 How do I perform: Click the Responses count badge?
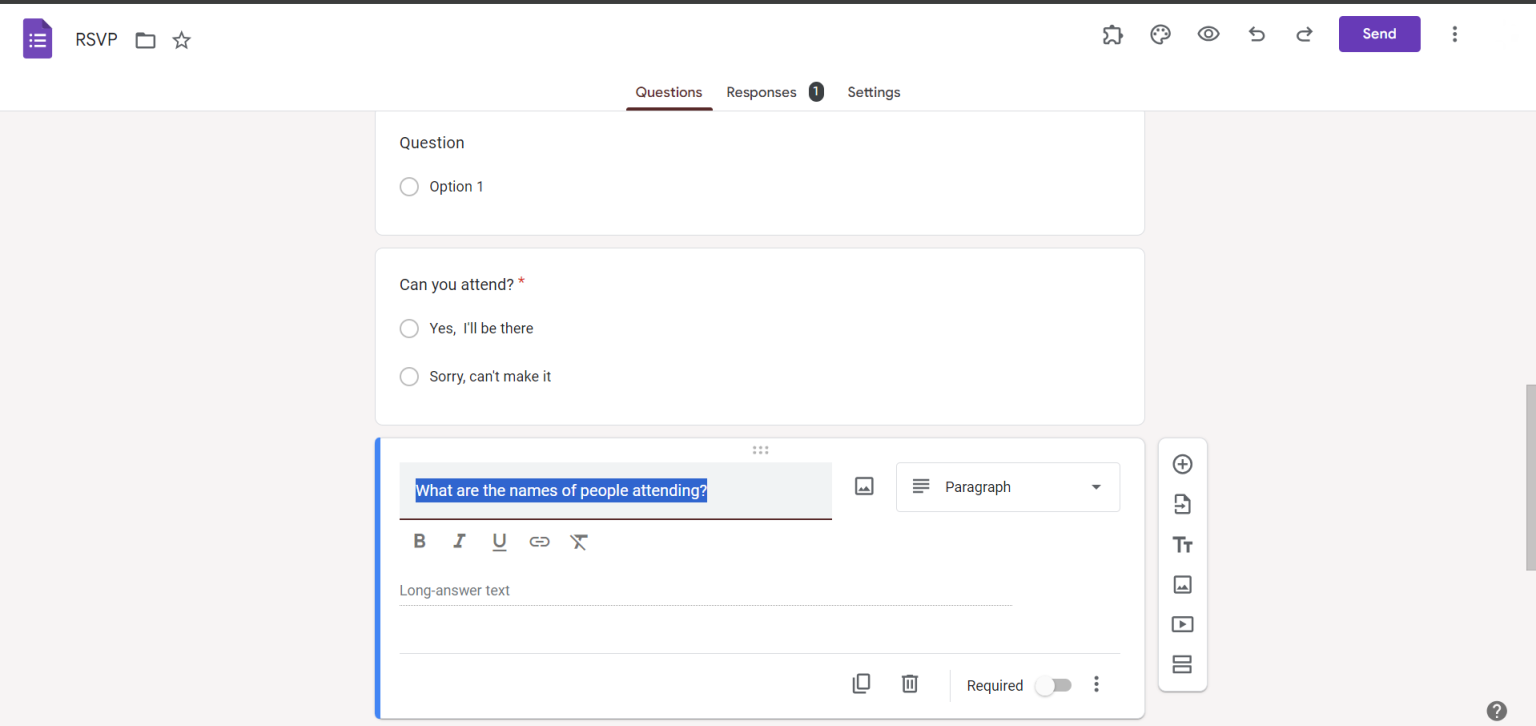816,92
